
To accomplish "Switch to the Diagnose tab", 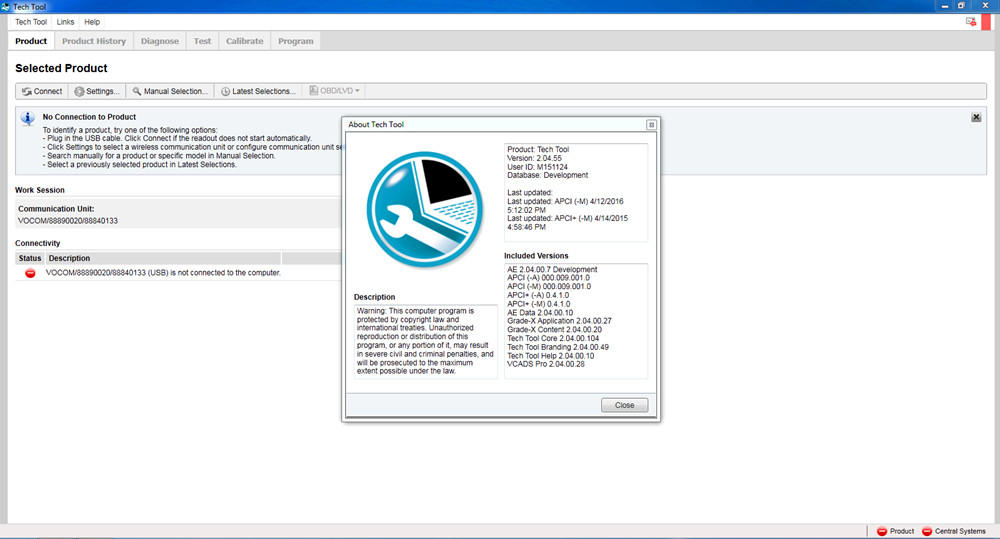I will coord(159,41).
